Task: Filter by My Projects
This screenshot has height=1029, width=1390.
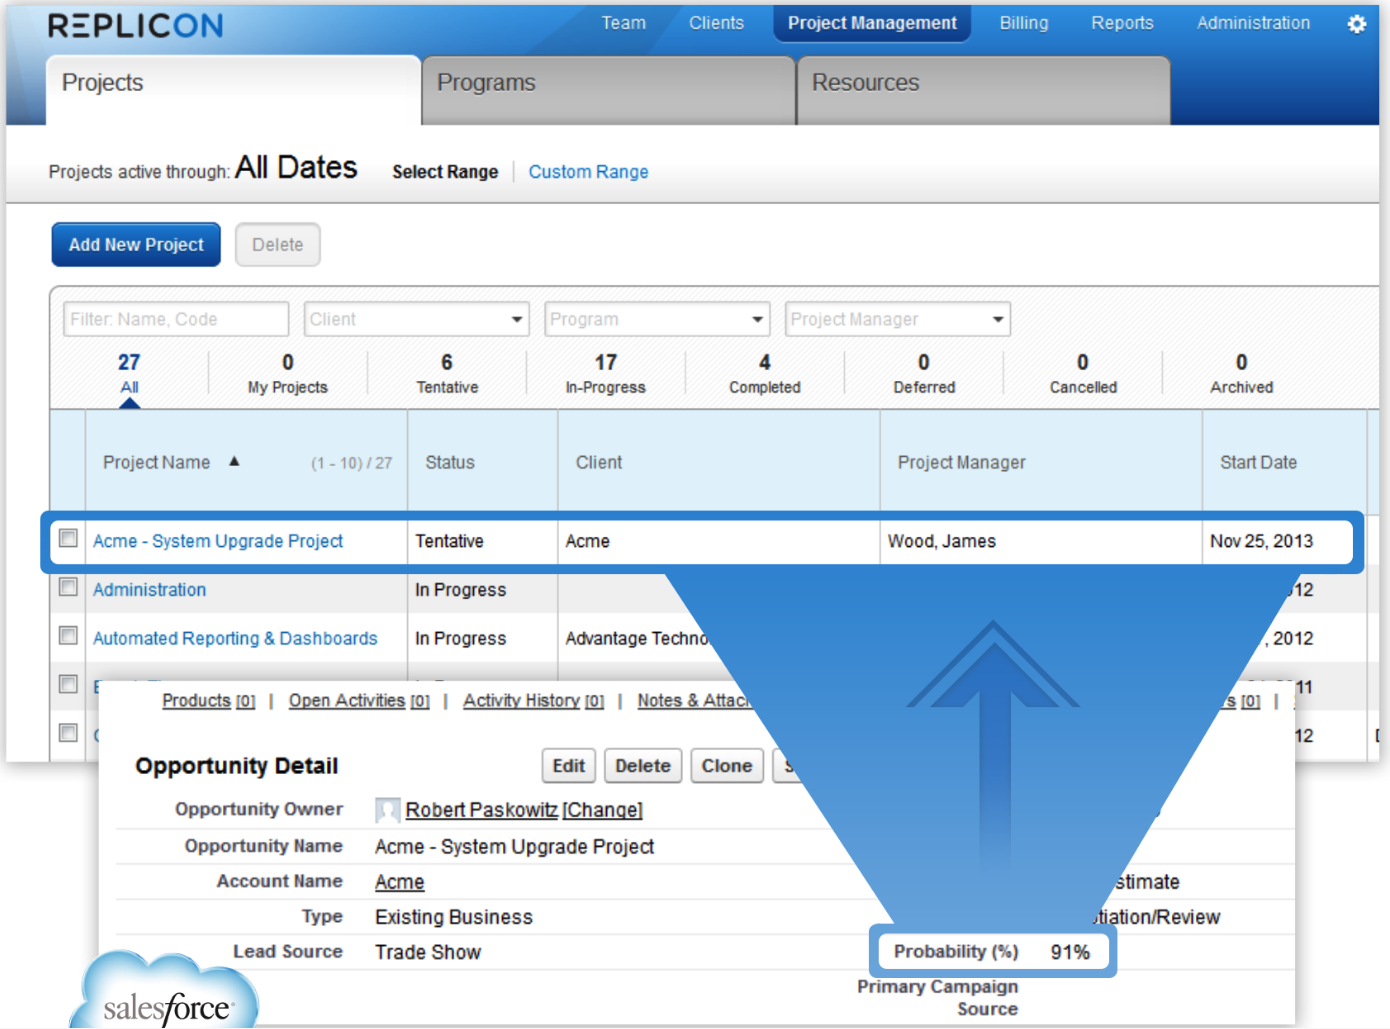Action: [x=288, y=374]
